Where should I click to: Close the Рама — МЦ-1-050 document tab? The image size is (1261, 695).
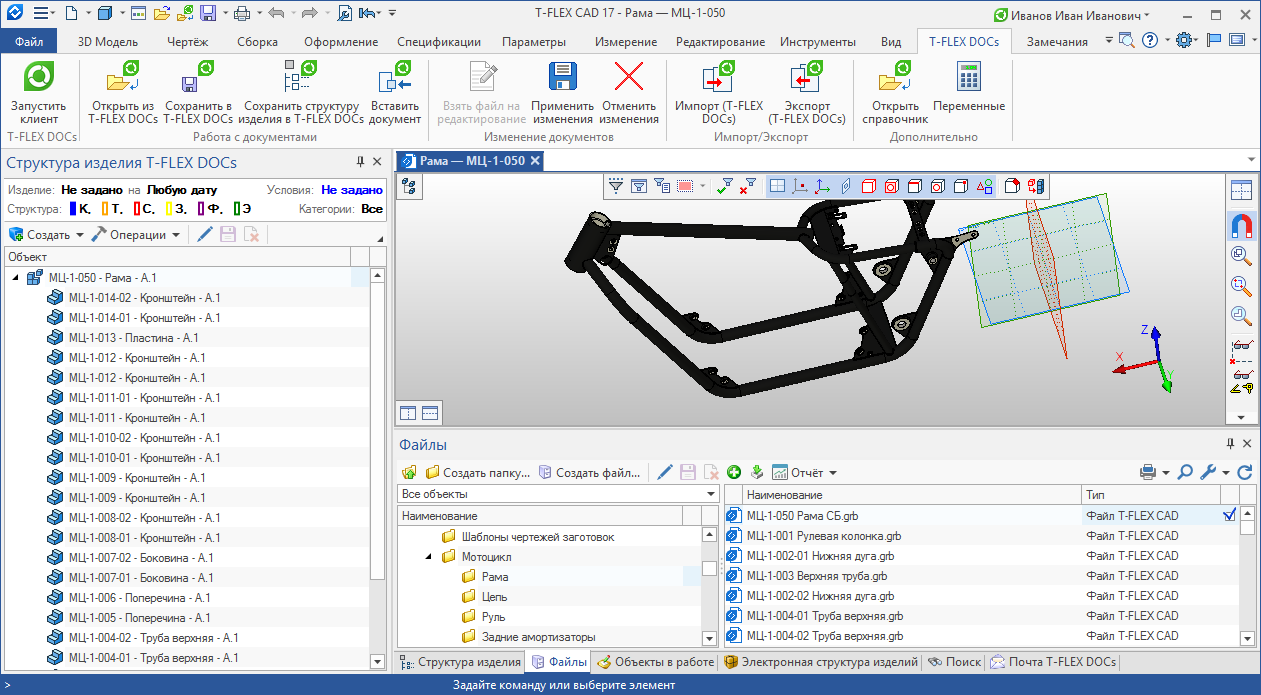(x=535, y=160)
